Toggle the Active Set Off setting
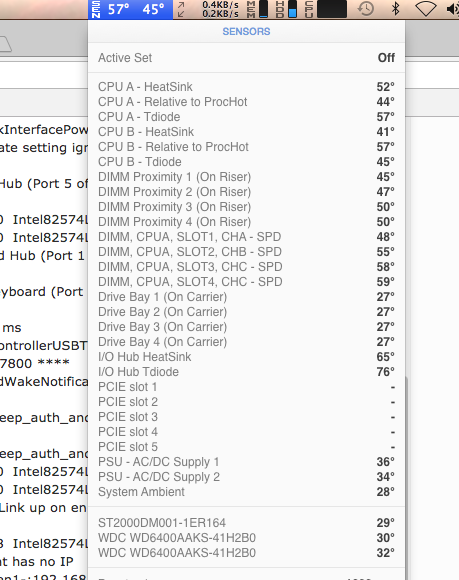The image size is (459, 580). pos(246,58)
